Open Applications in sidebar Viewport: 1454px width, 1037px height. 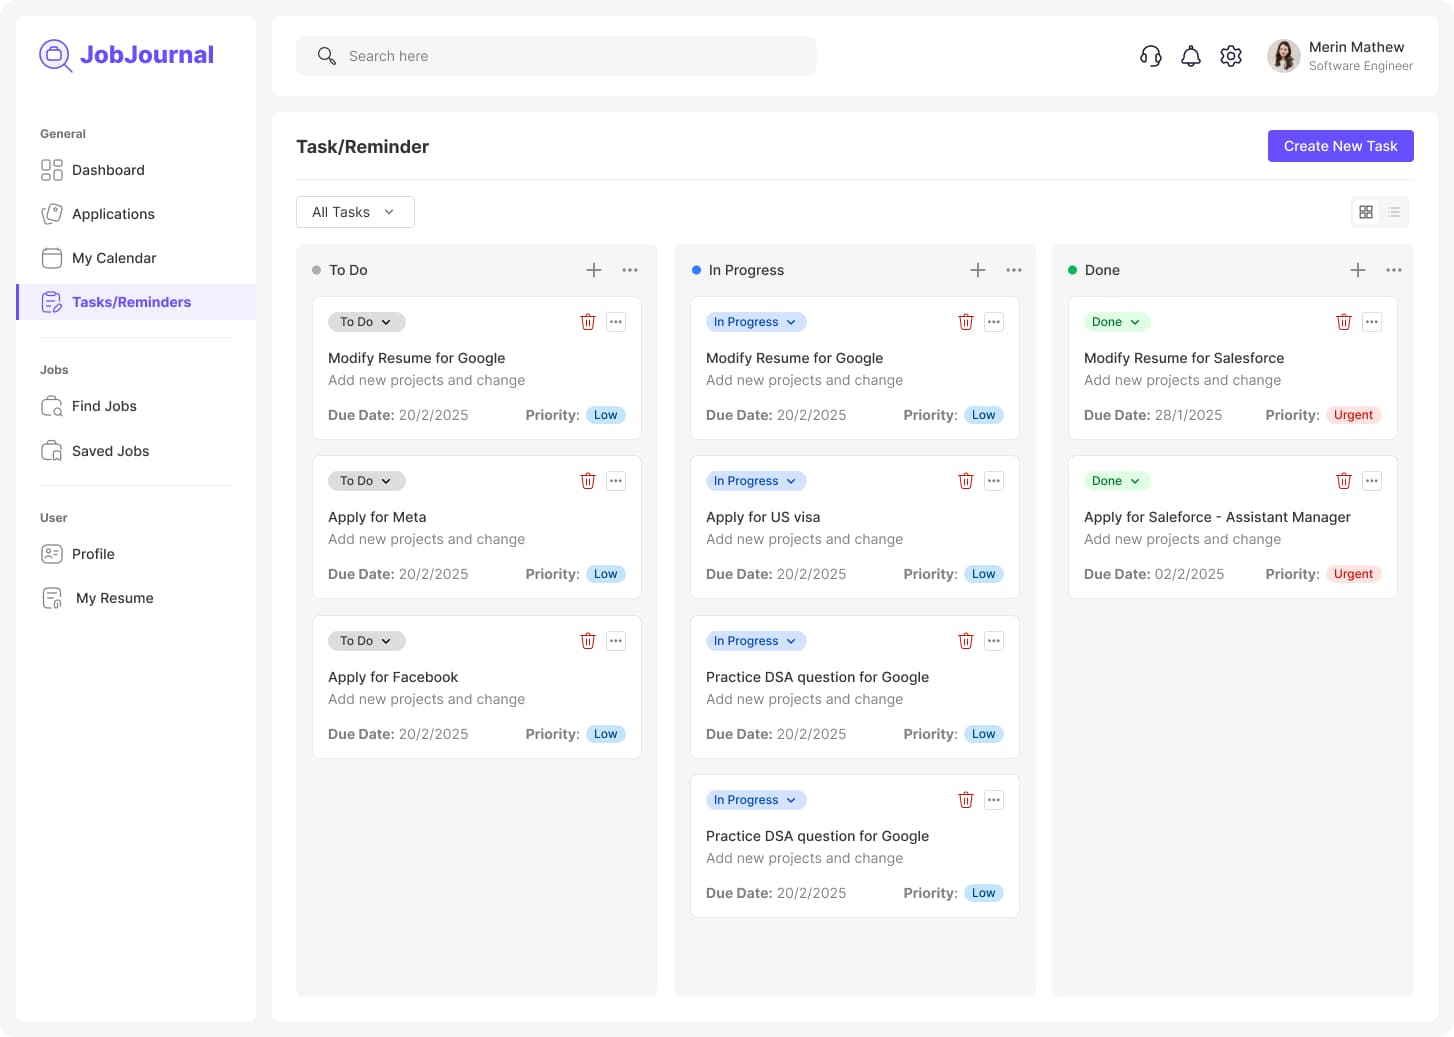tap(136, 214)
